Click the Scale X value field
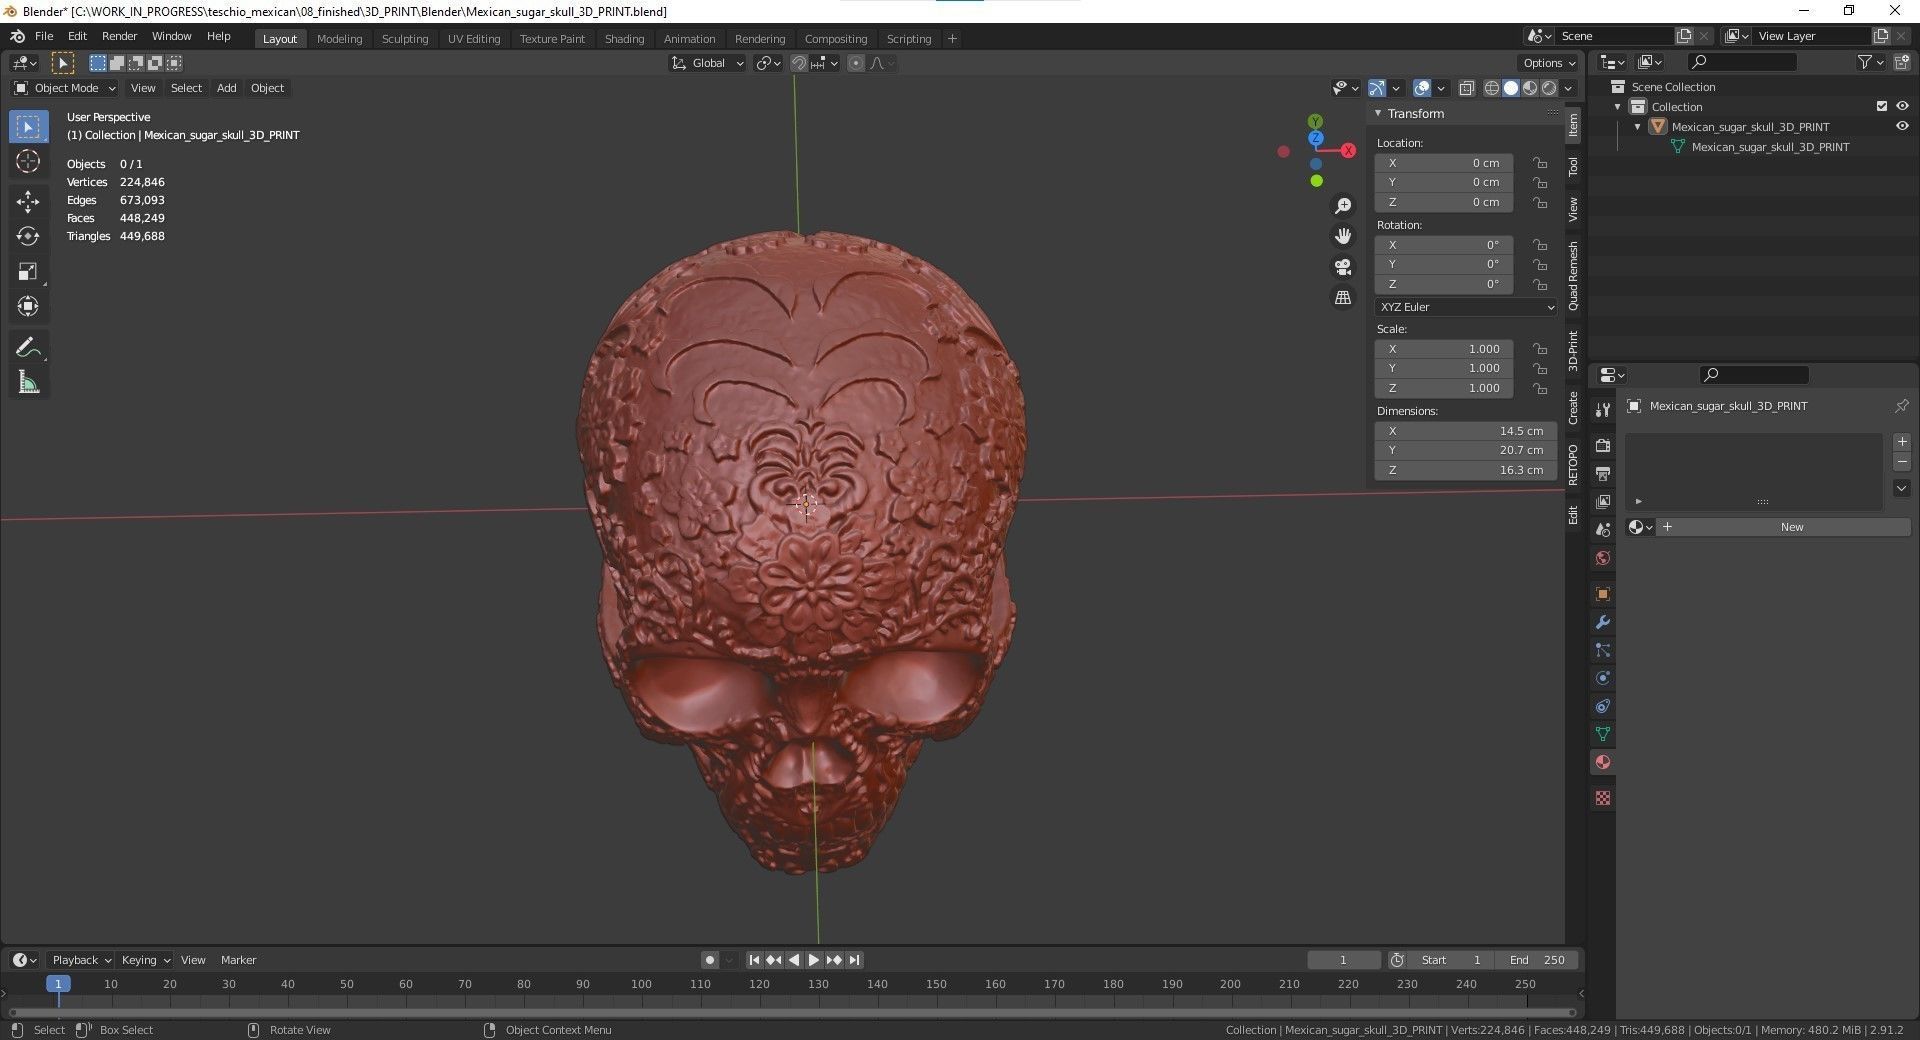The width and height of the screenshot is (1920, 1040). coord(1444,349)
